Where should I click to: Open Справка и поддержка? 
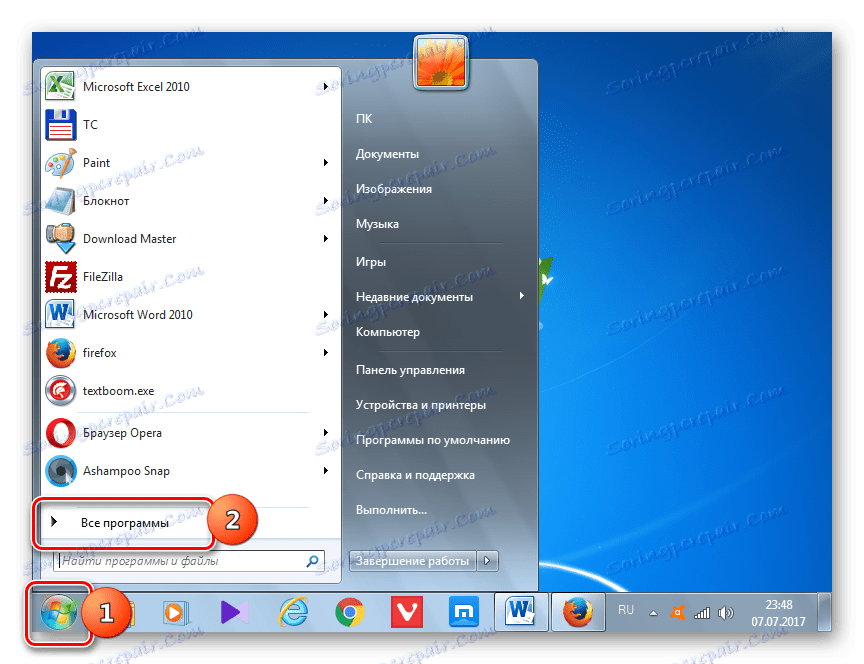click(414, 474)
